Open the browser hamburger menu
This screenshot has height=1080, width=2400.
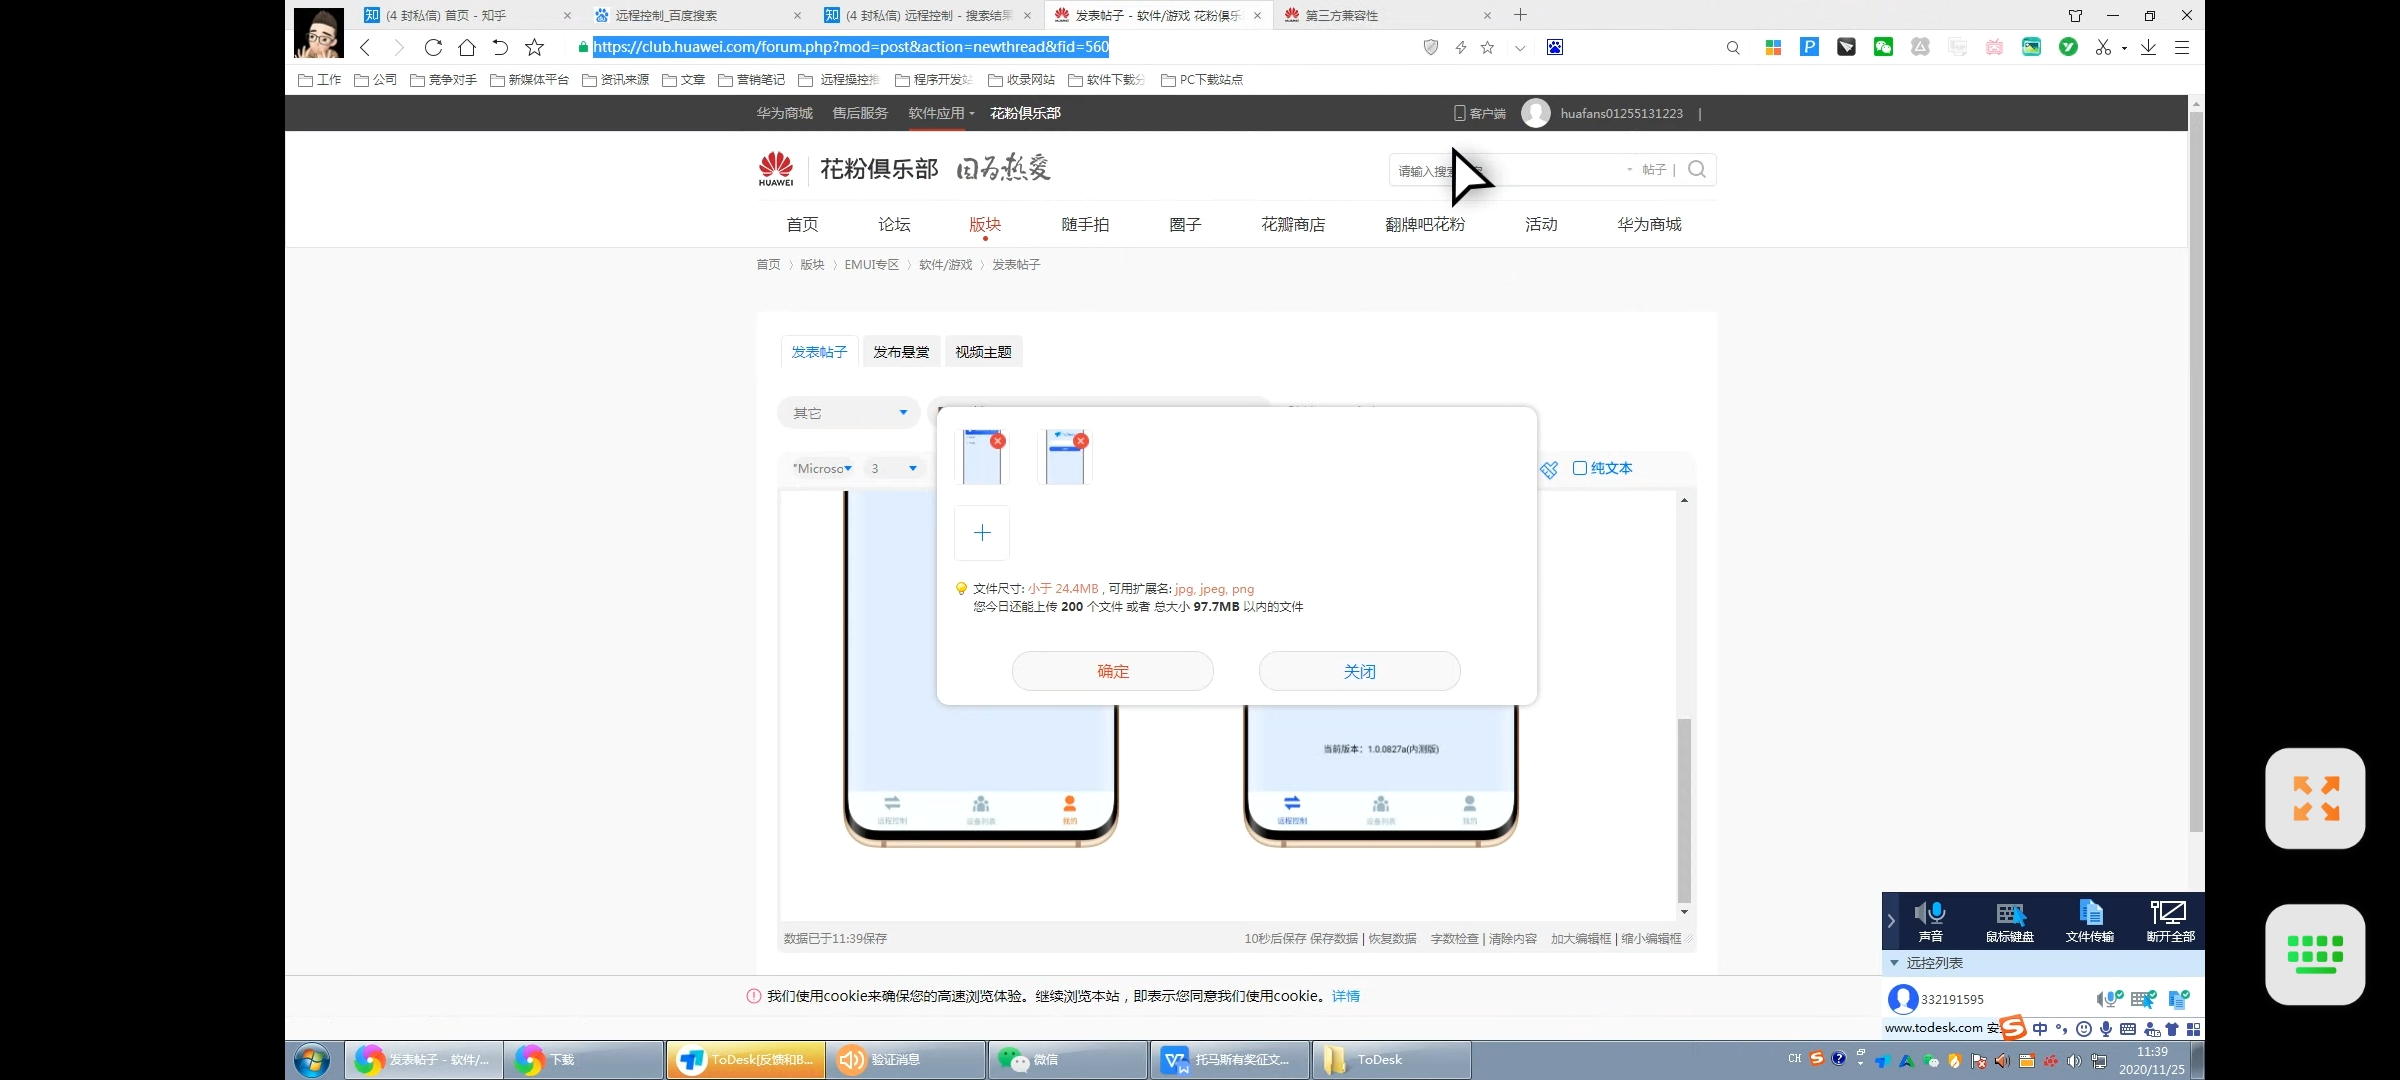(x=2182, y=47)
